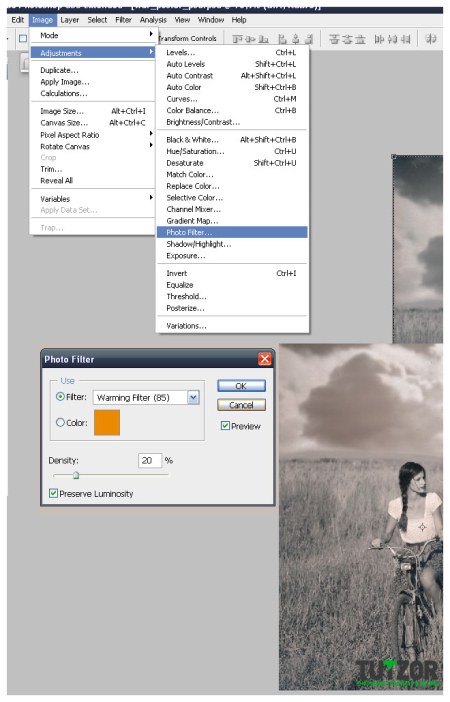
Task: Click Distribute bottom edges icon
Action: (x=360, y=39)
